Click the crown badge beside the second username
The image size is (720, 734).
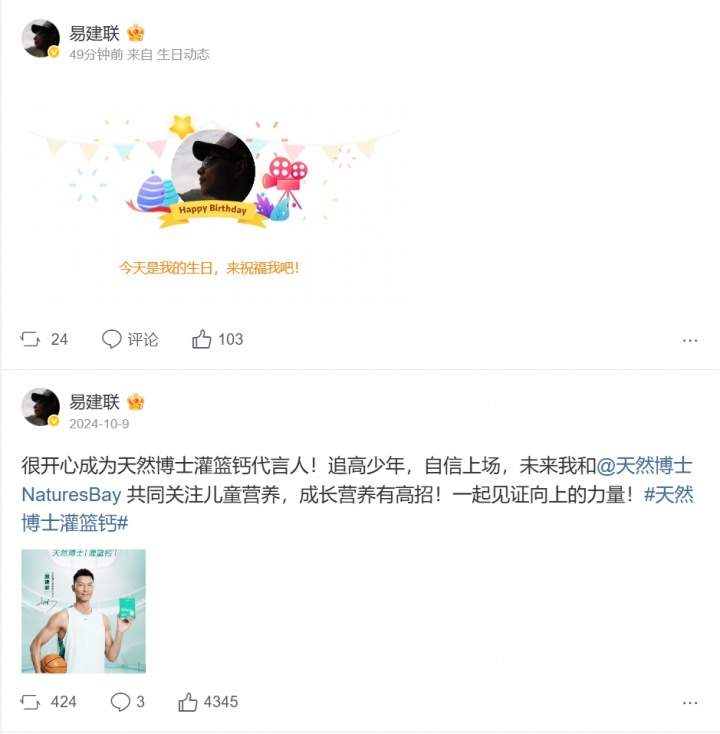(135, 402)
